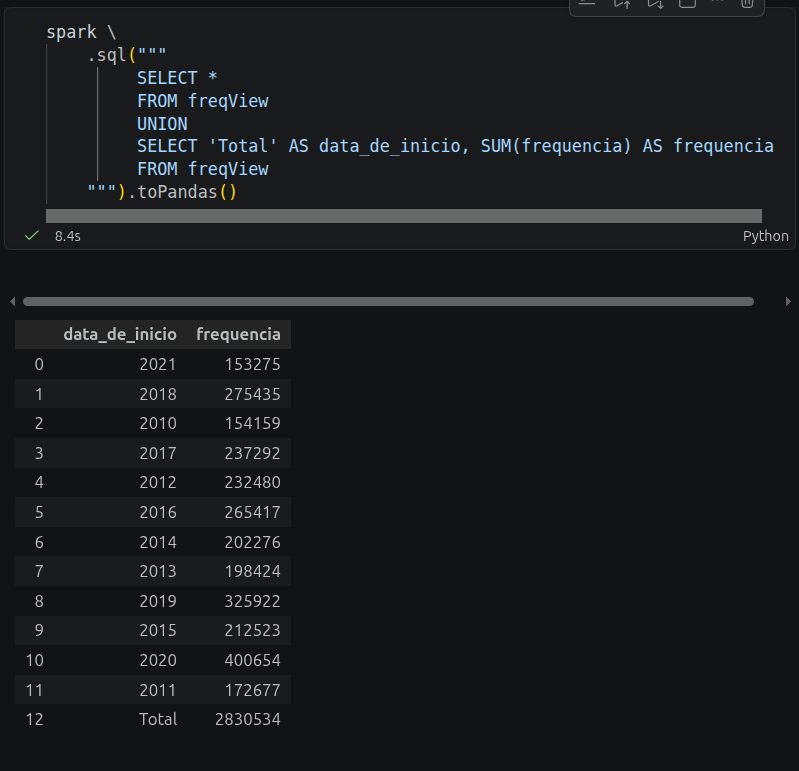Click row index 10 in the table
This screenshot has height=771, width=799.
coord(35,660)
